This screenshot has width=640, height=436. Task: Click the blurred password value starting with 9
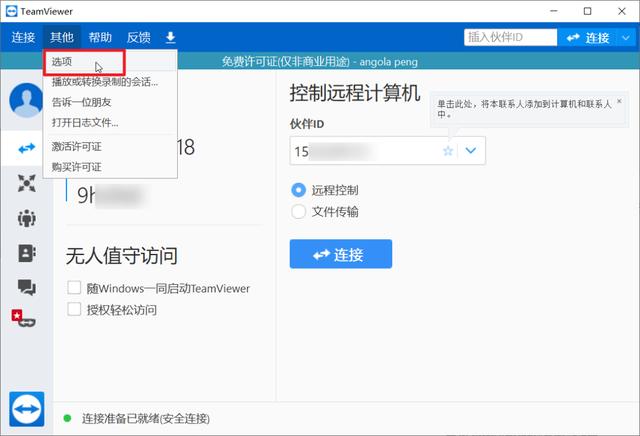pos(111,195)
